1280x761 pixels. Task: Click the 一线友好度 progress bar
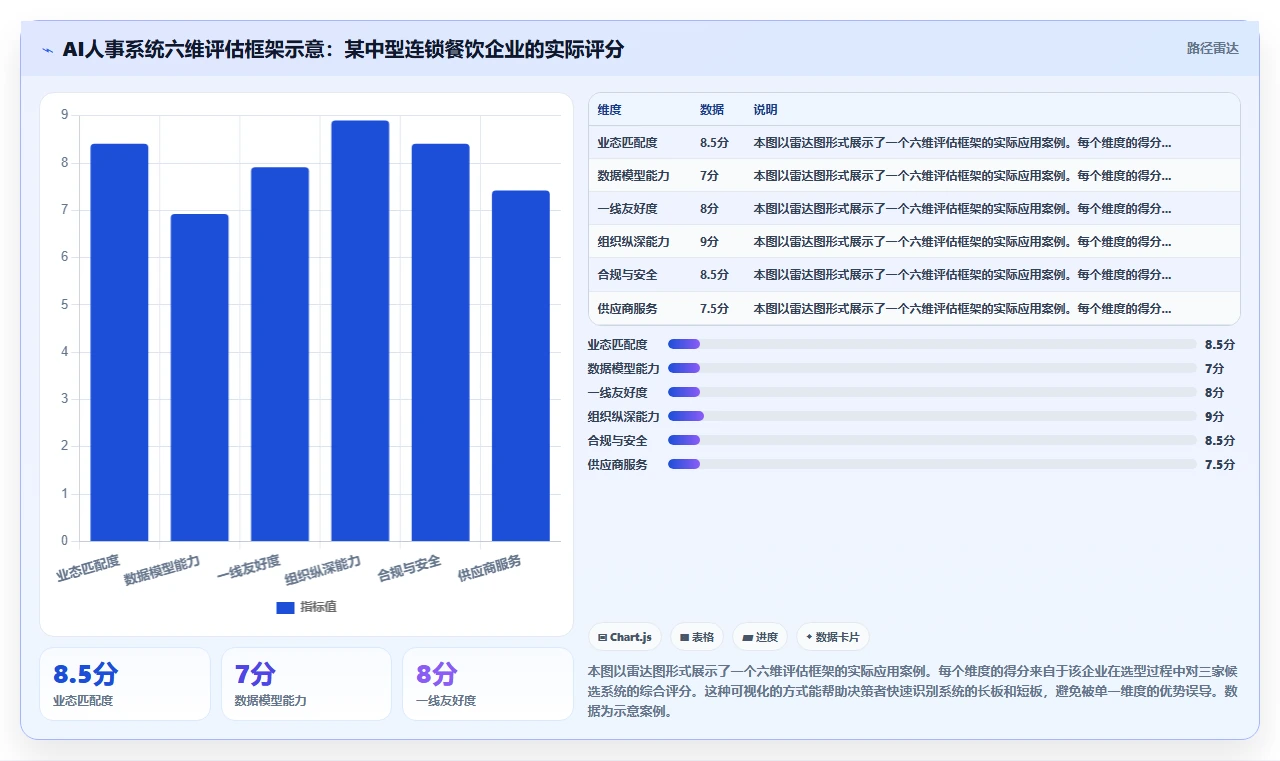(x=932, y=392)
